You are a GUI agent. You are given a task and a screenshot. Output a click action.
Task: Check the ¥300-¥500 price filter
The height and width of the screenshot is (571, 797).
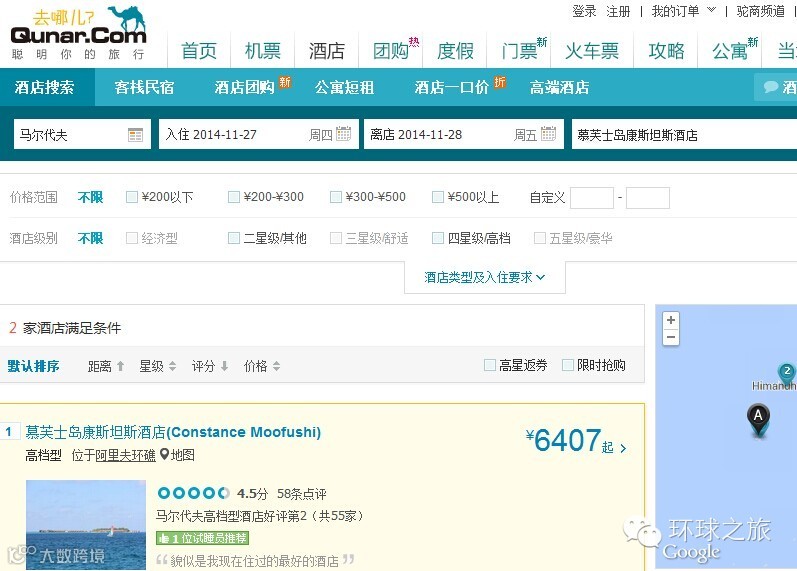(x=335, y=197)
